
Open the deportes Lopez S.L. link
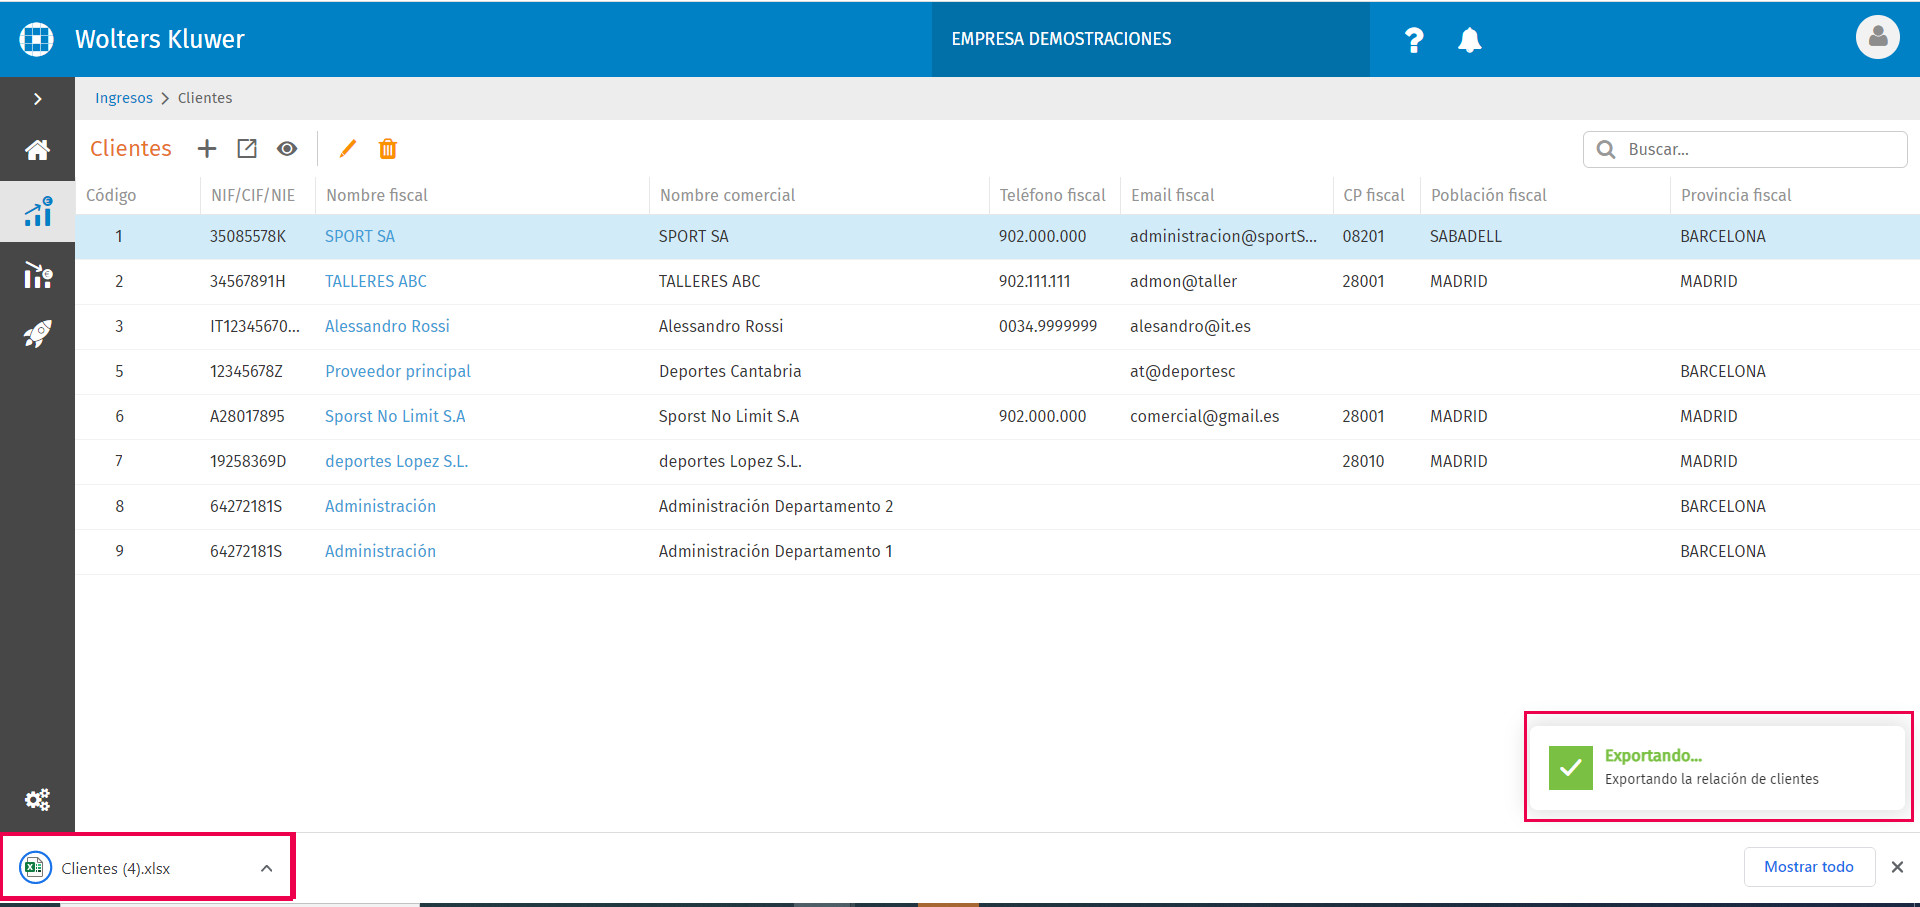click(396, 461)
